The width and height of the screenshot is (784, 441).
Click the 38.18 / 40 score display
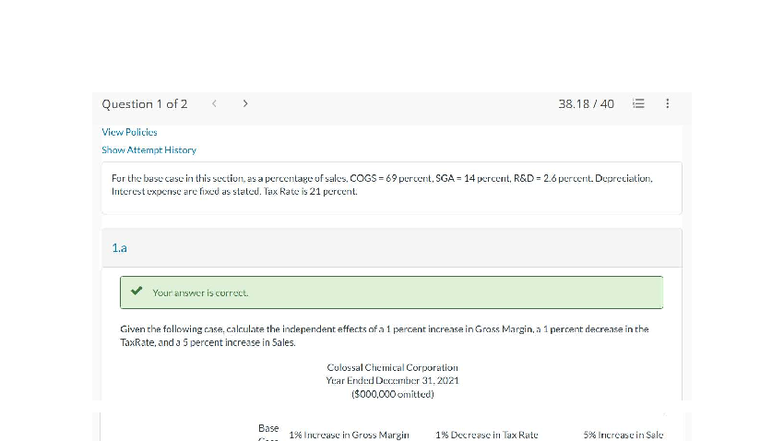pyautogui.click(x=586, y=104)
